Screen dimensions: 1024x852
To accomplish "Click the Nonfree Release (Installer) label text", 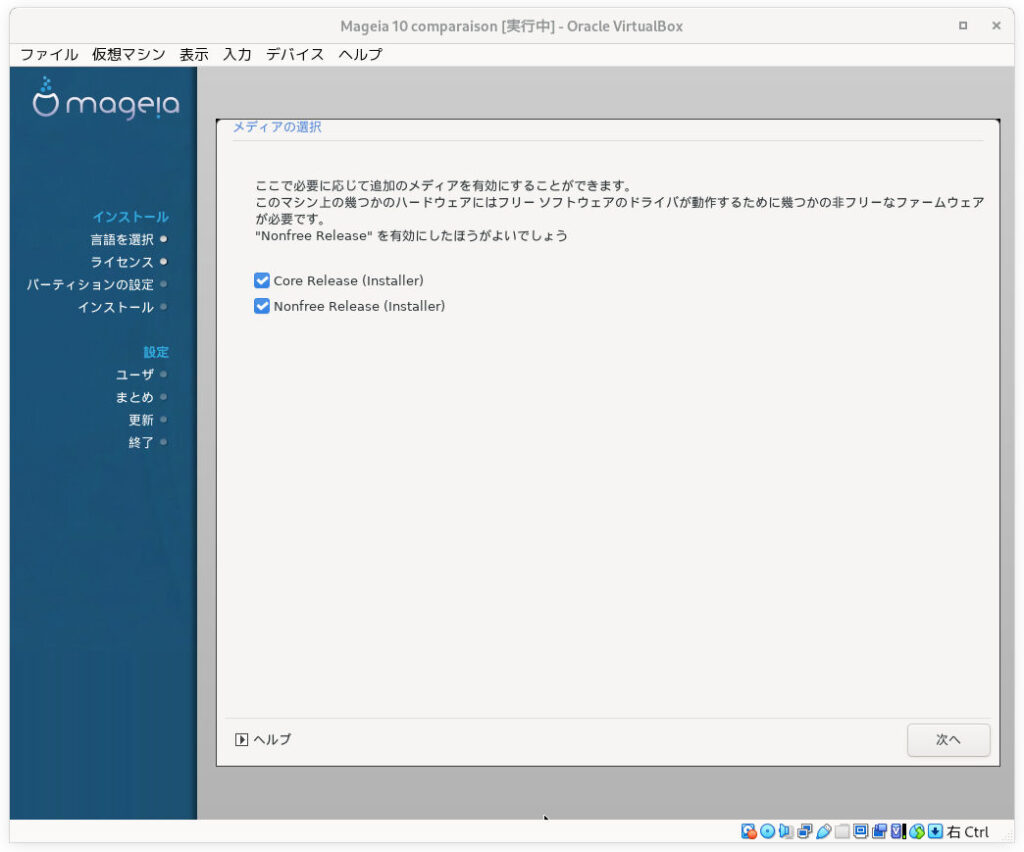I will click(359, 306).
